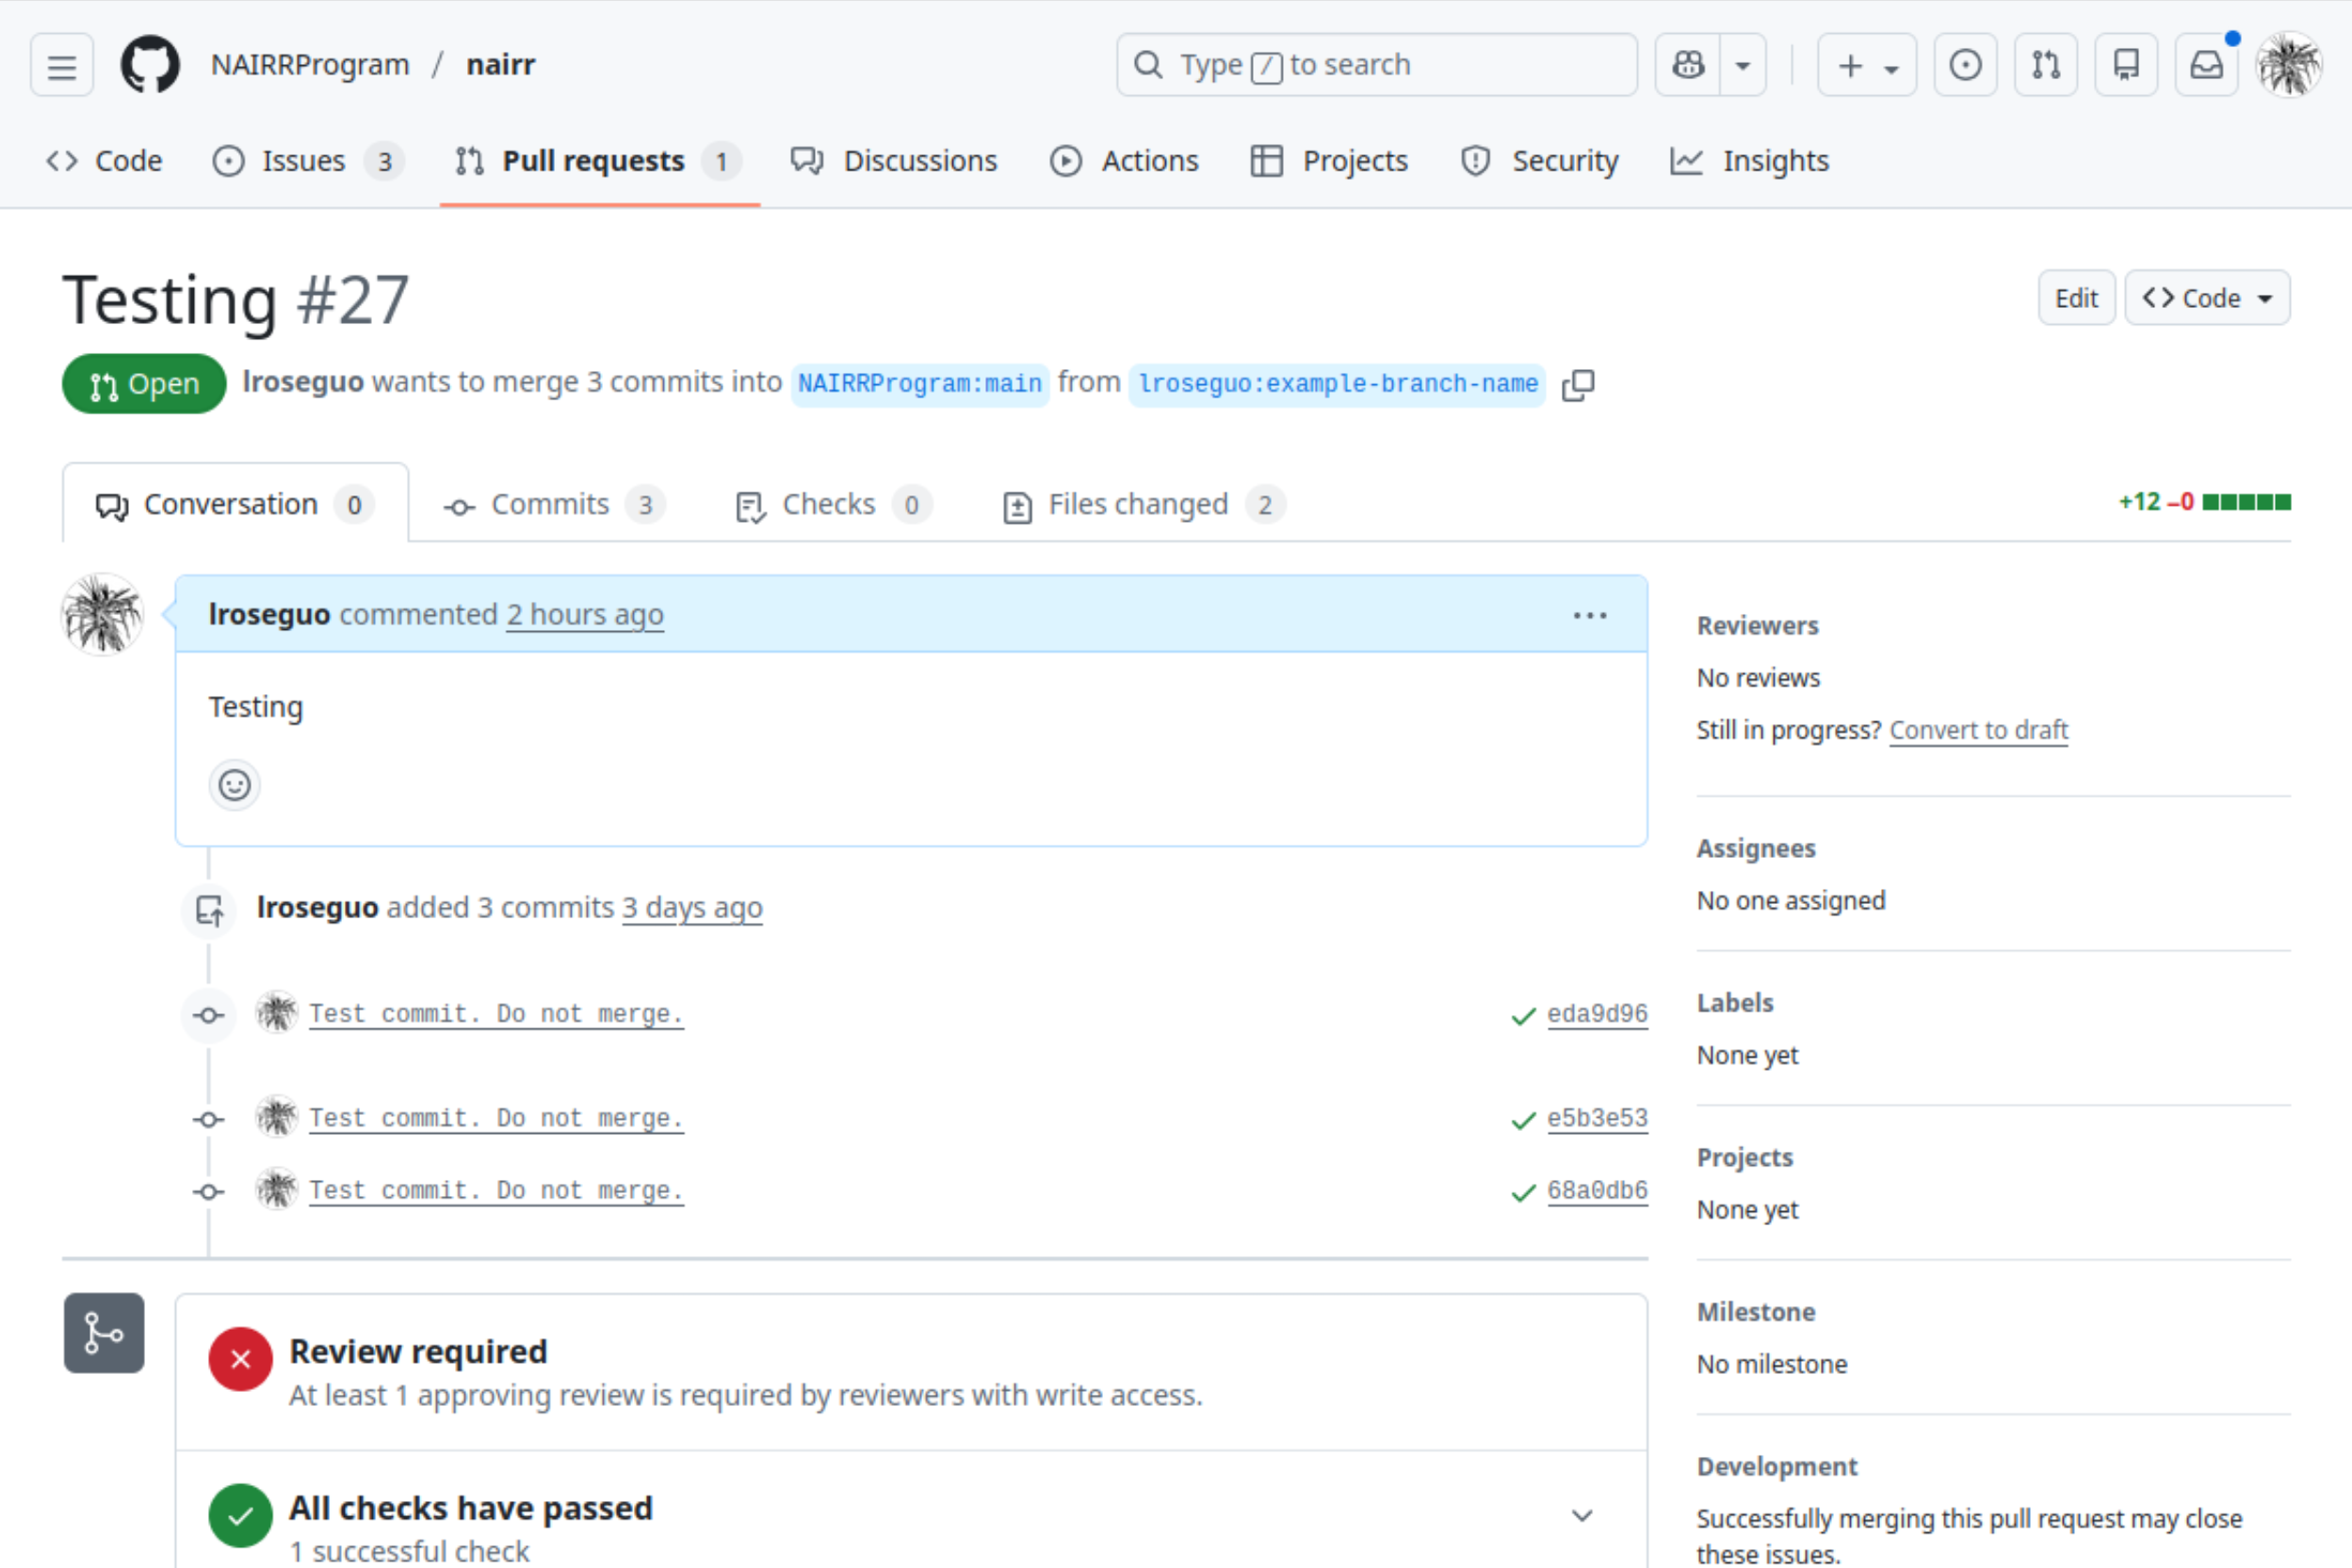Screen dimensions: 2352x1568
Task: Open nairr repository link
Action: (x=500, y=65)
